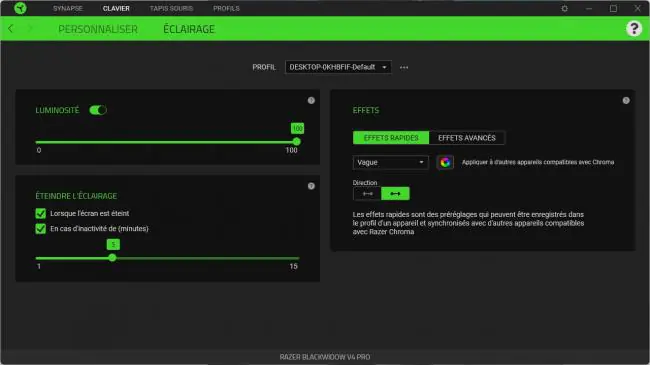This screenshot has width=650, height=365.
Task: Uncheck "En cas d'inactivité de (minutes)"
Action: (41, 229)
